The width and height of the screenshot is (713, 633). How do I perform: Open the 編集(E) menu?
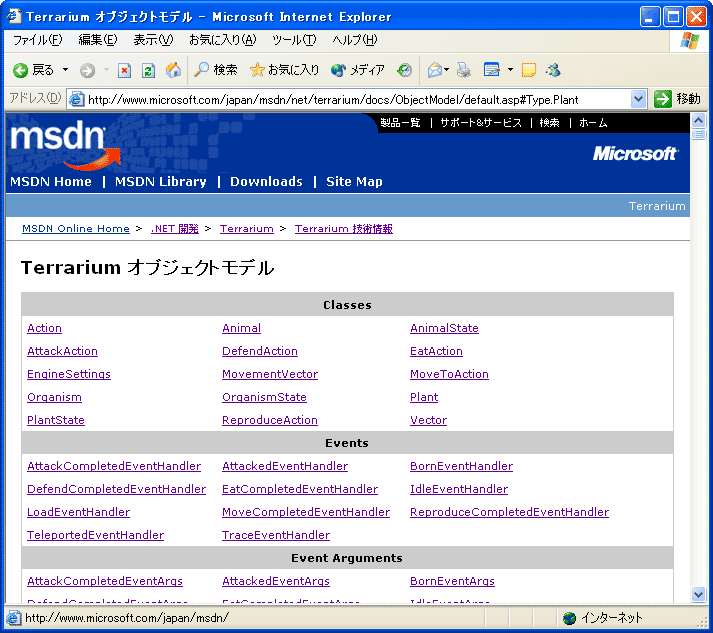[x=98, y=40]
